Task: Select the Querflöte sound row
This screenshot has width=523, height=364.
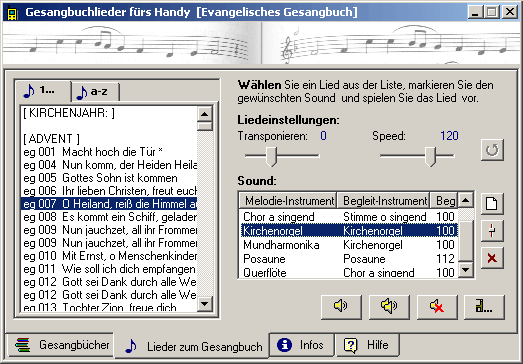Action: click(349, 272)
